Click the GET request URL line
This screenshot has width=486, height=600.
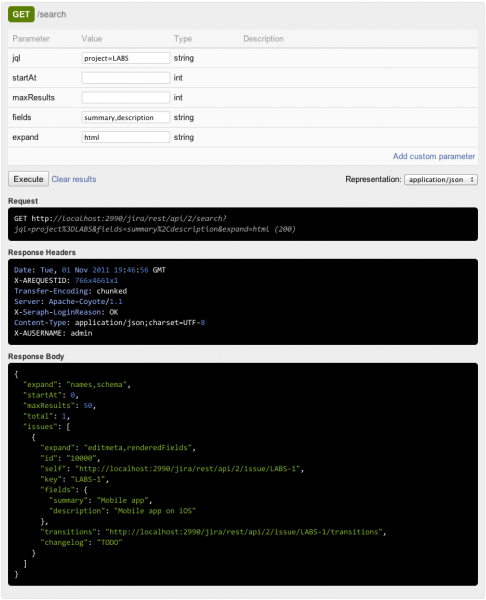[x=120, y=218]
